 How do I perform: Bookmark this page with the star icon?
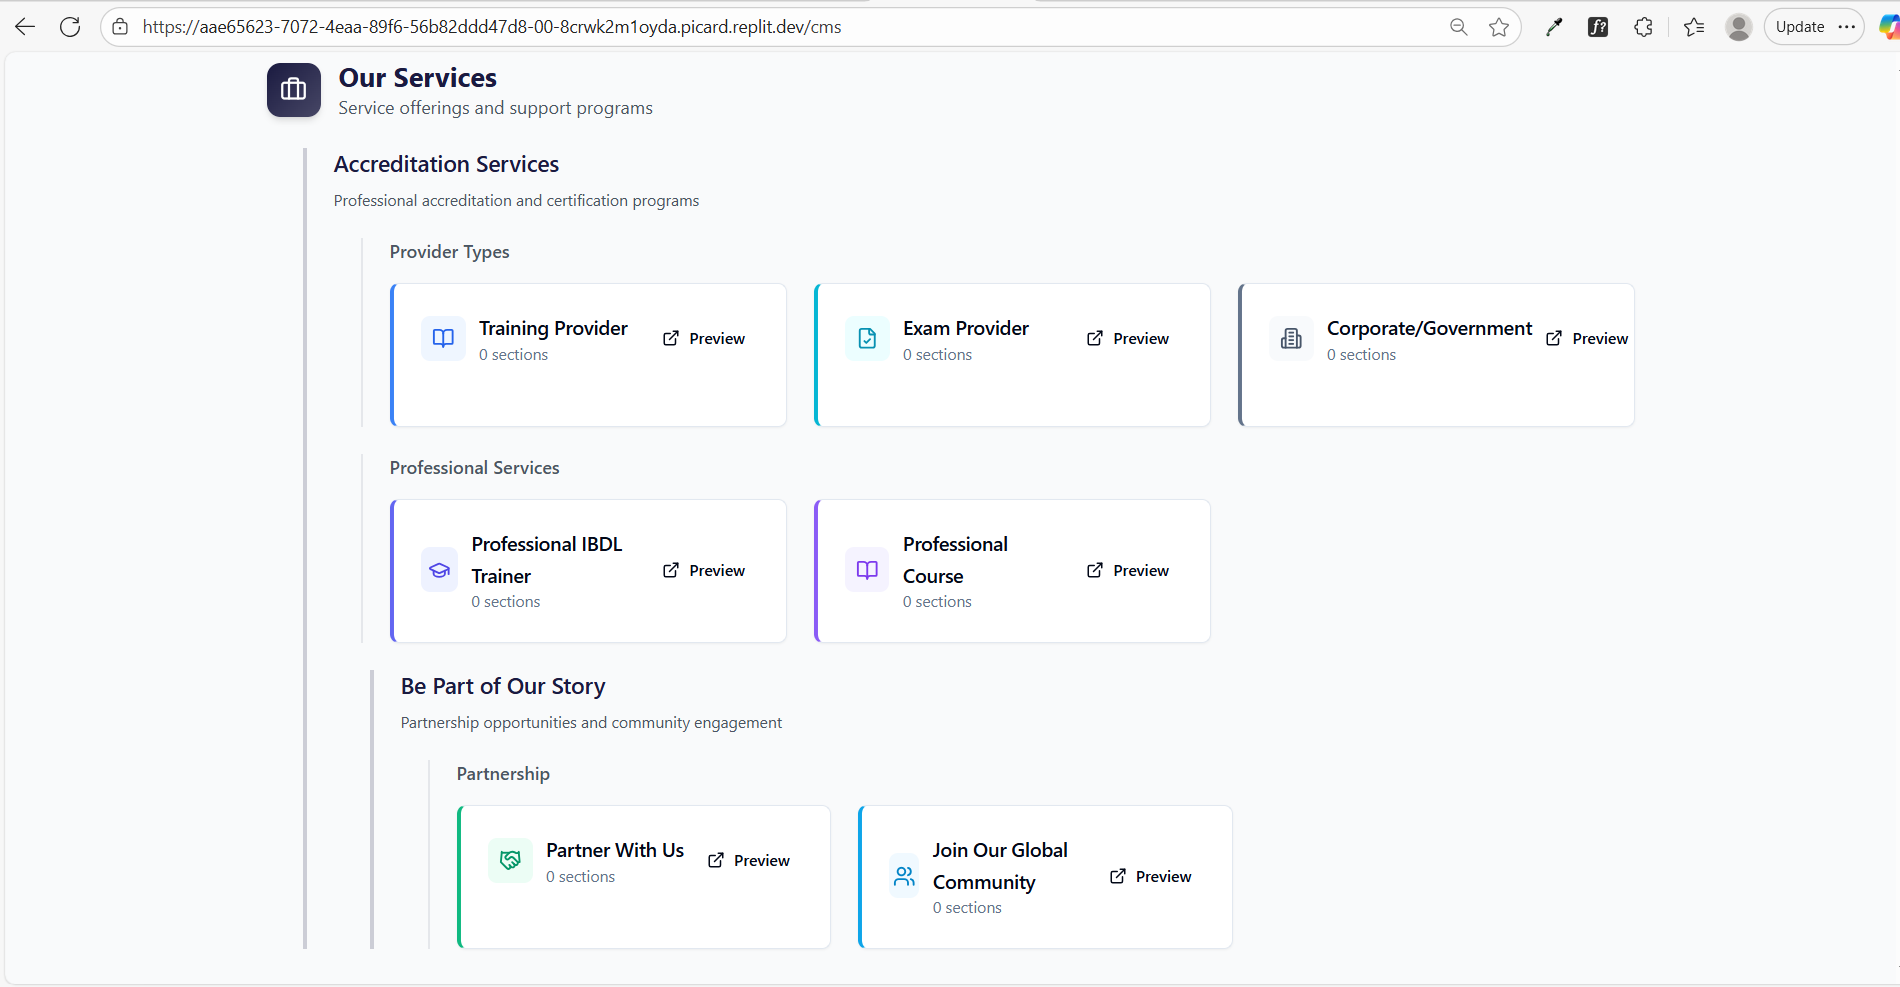(1498, 27)
